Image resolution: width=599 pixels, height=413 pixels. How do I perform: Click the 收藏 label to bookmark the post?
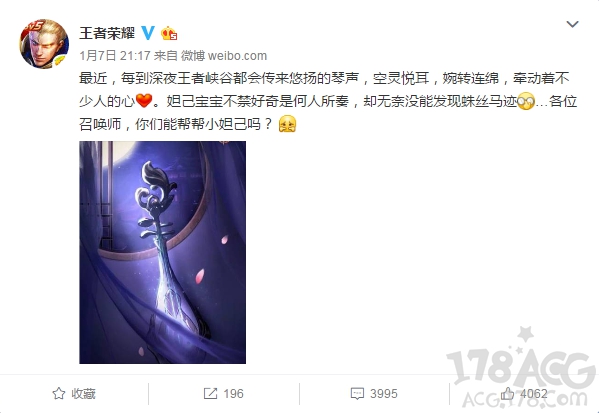83,394
